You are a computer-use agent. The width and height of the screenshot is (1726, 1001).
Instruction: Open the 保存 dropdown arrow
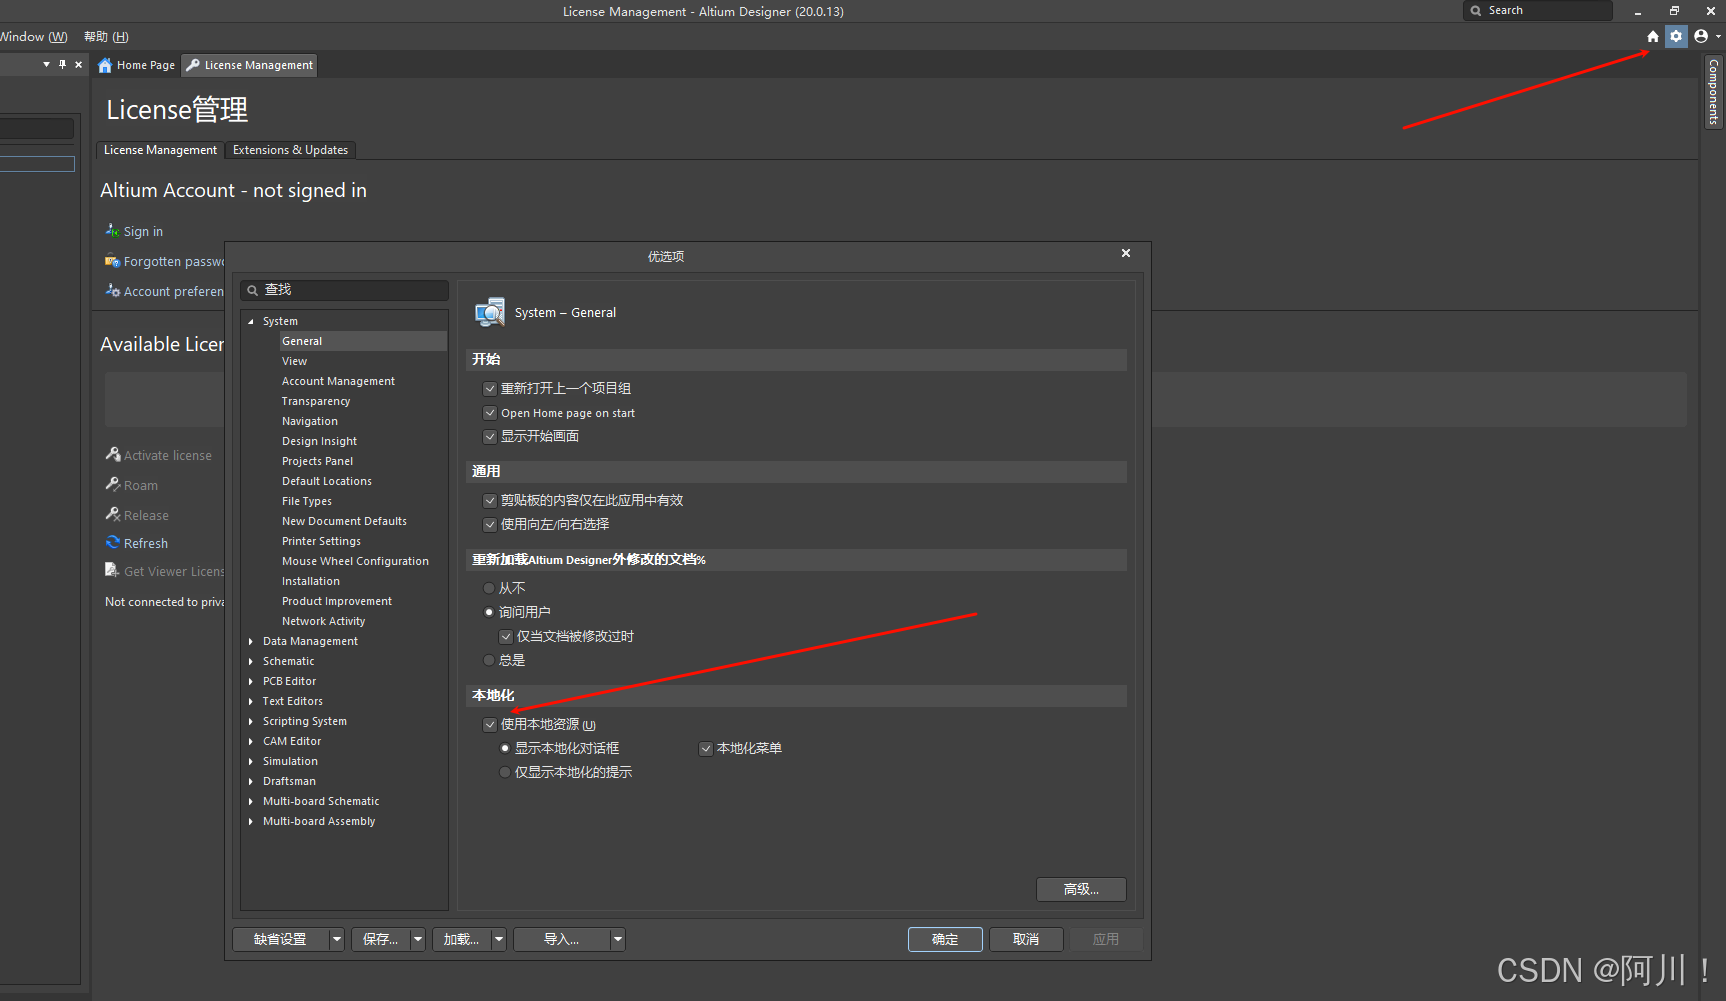(418, 939)
